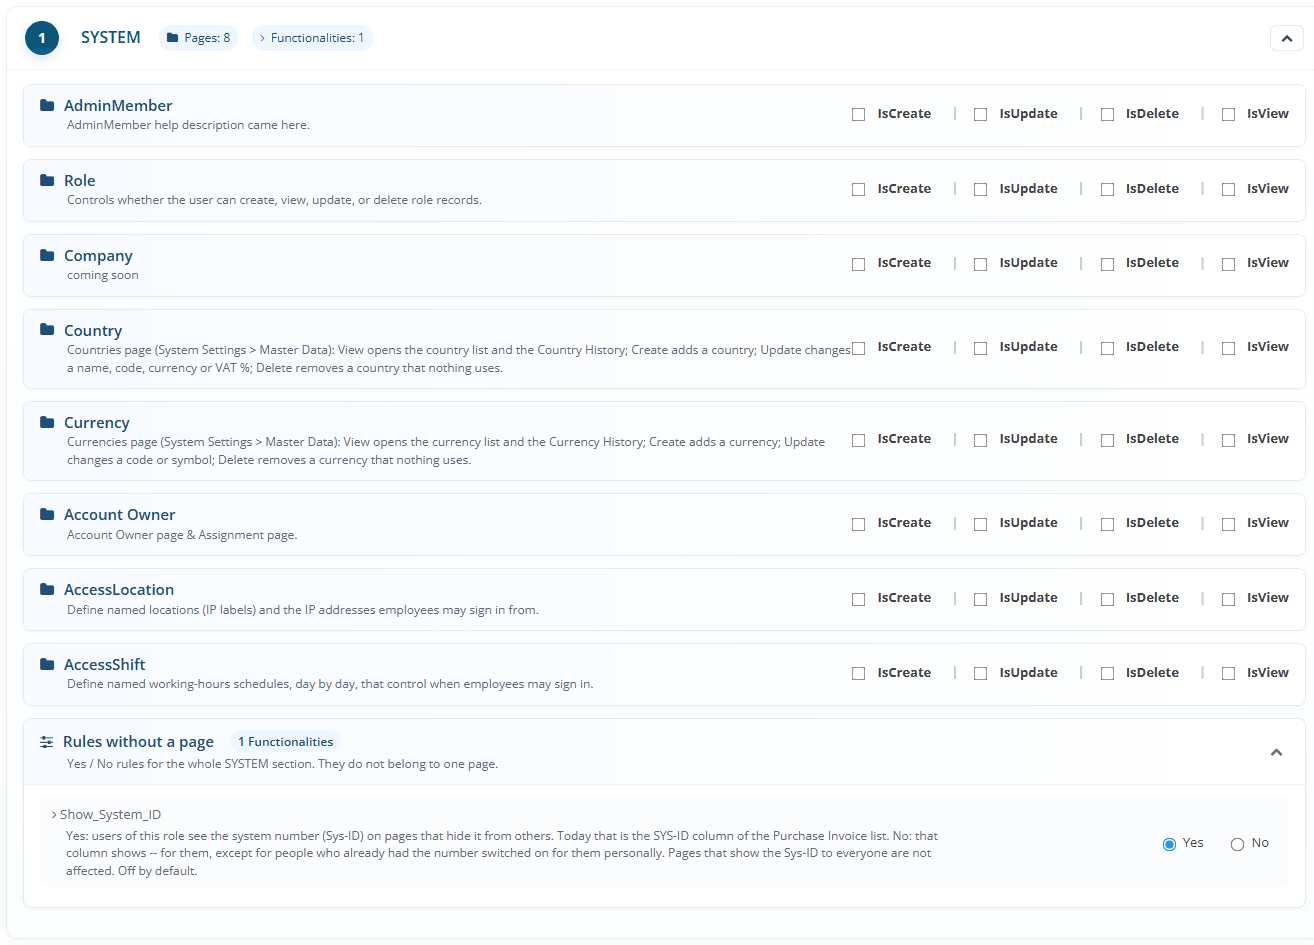Check IsView for the Currency page

coord(1228,440)
